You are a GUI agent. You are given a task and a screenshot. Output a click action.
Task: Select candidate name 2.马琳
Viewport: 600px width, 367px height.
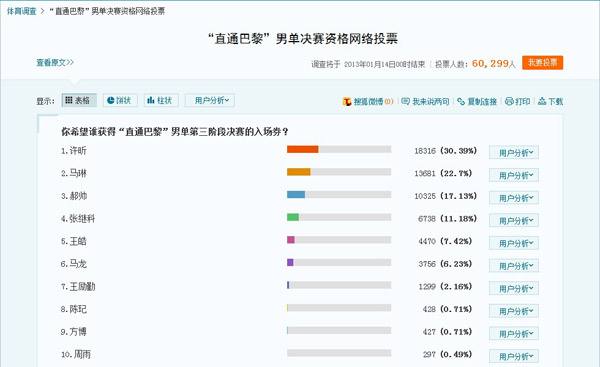pyautogui.click(x=73, y=173)
